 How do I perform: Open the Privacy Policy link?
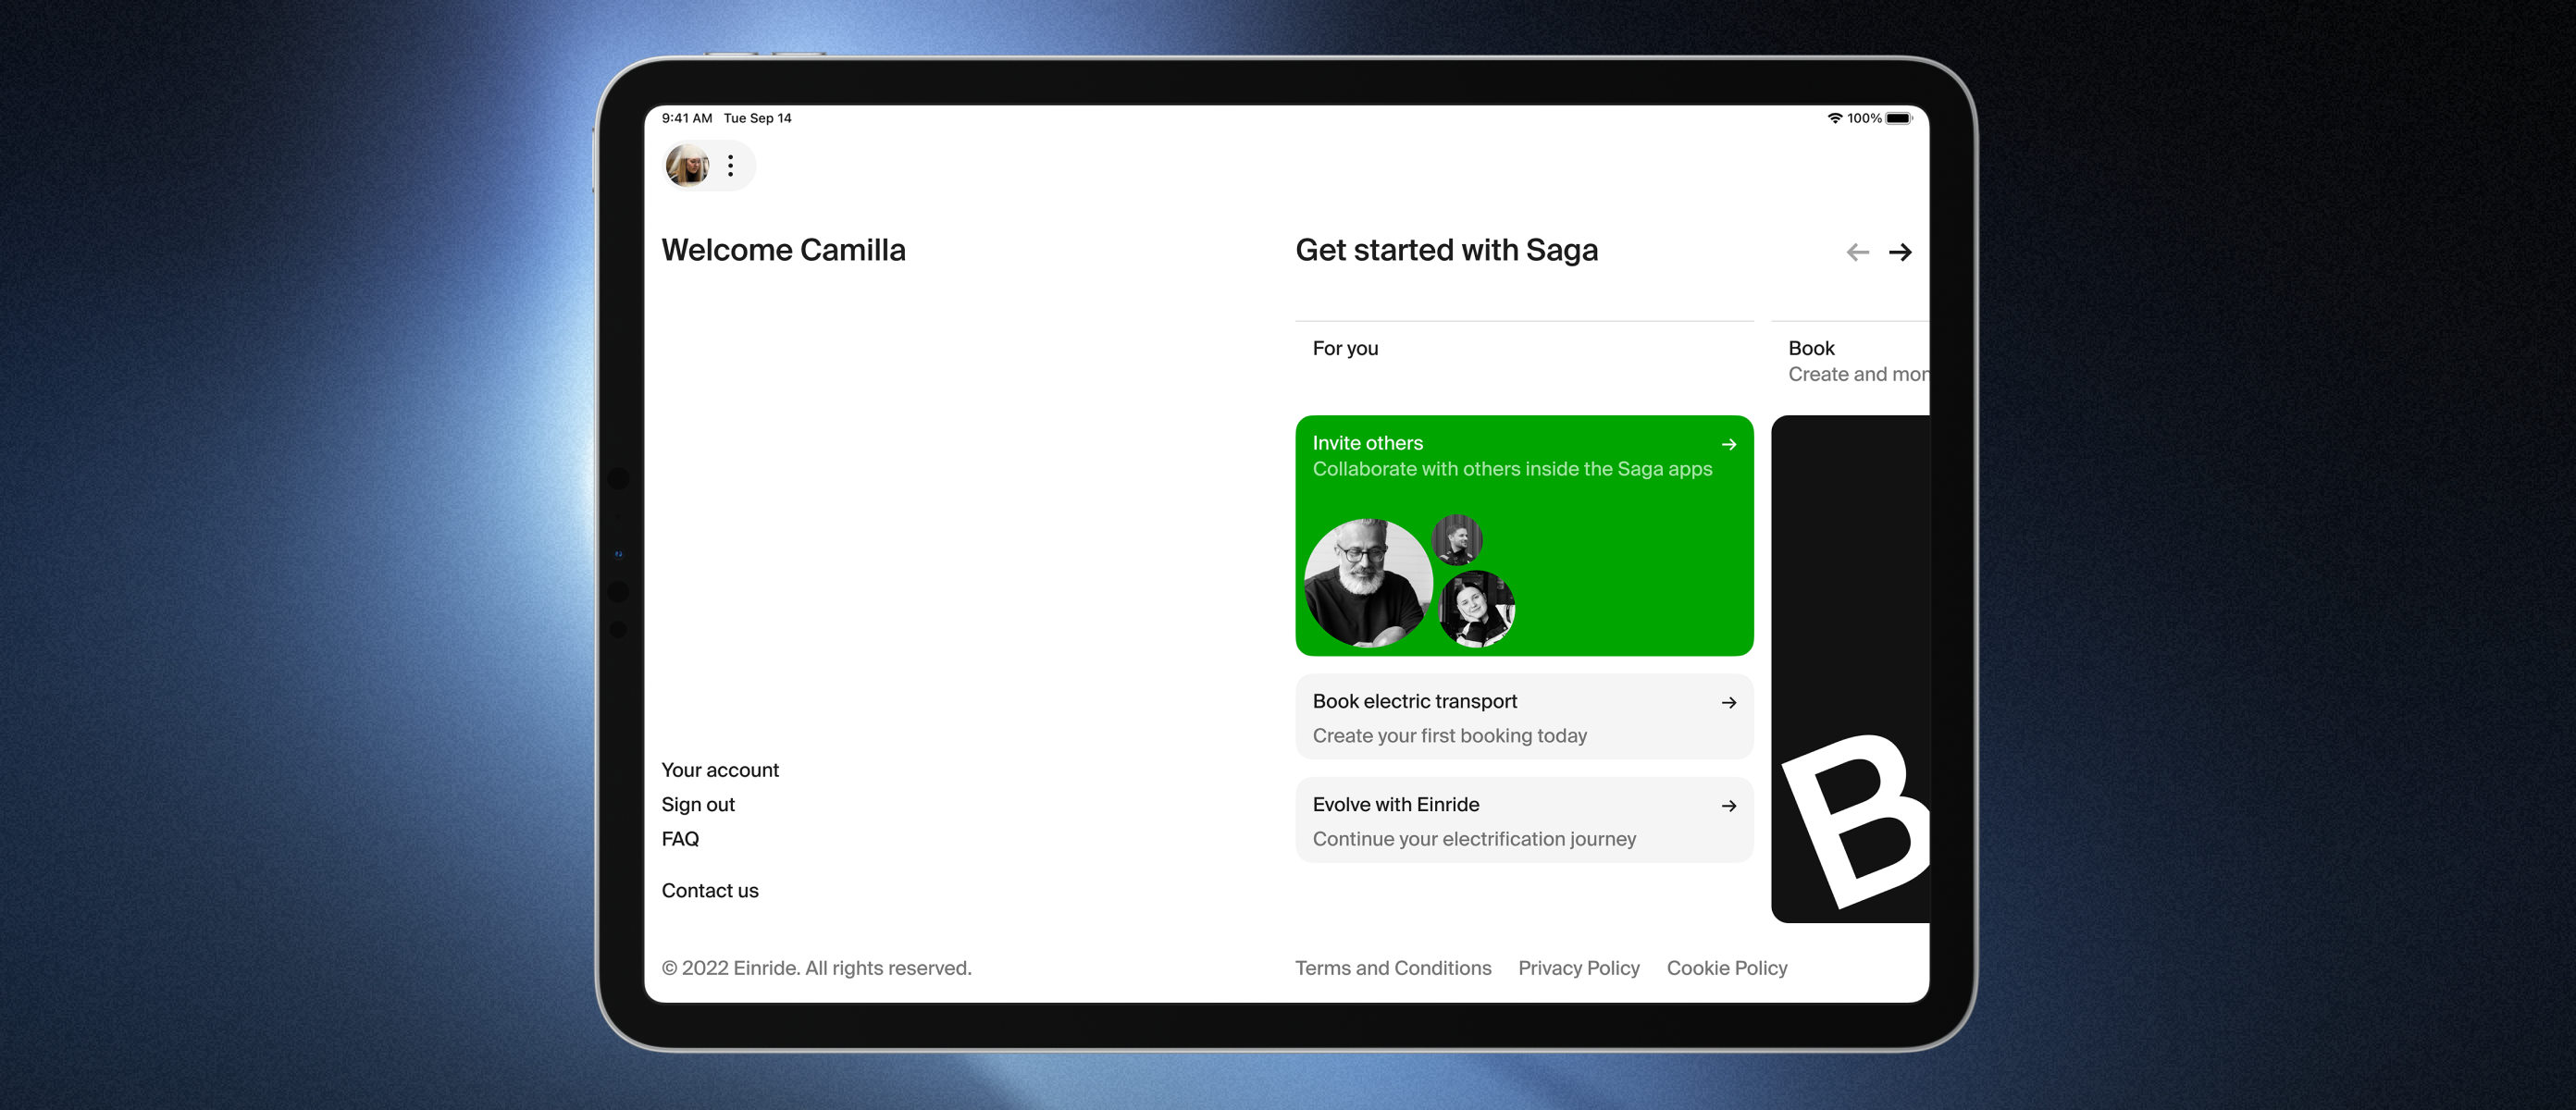point(1579,968)
